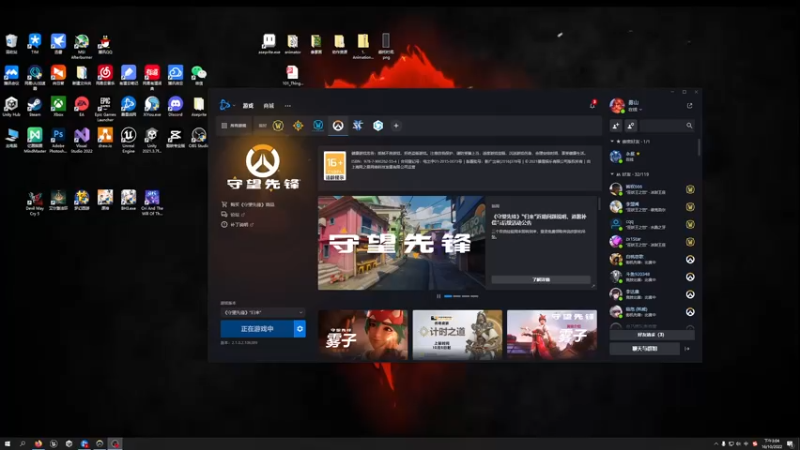Open game settings gear beside play button

pos(300,329)
